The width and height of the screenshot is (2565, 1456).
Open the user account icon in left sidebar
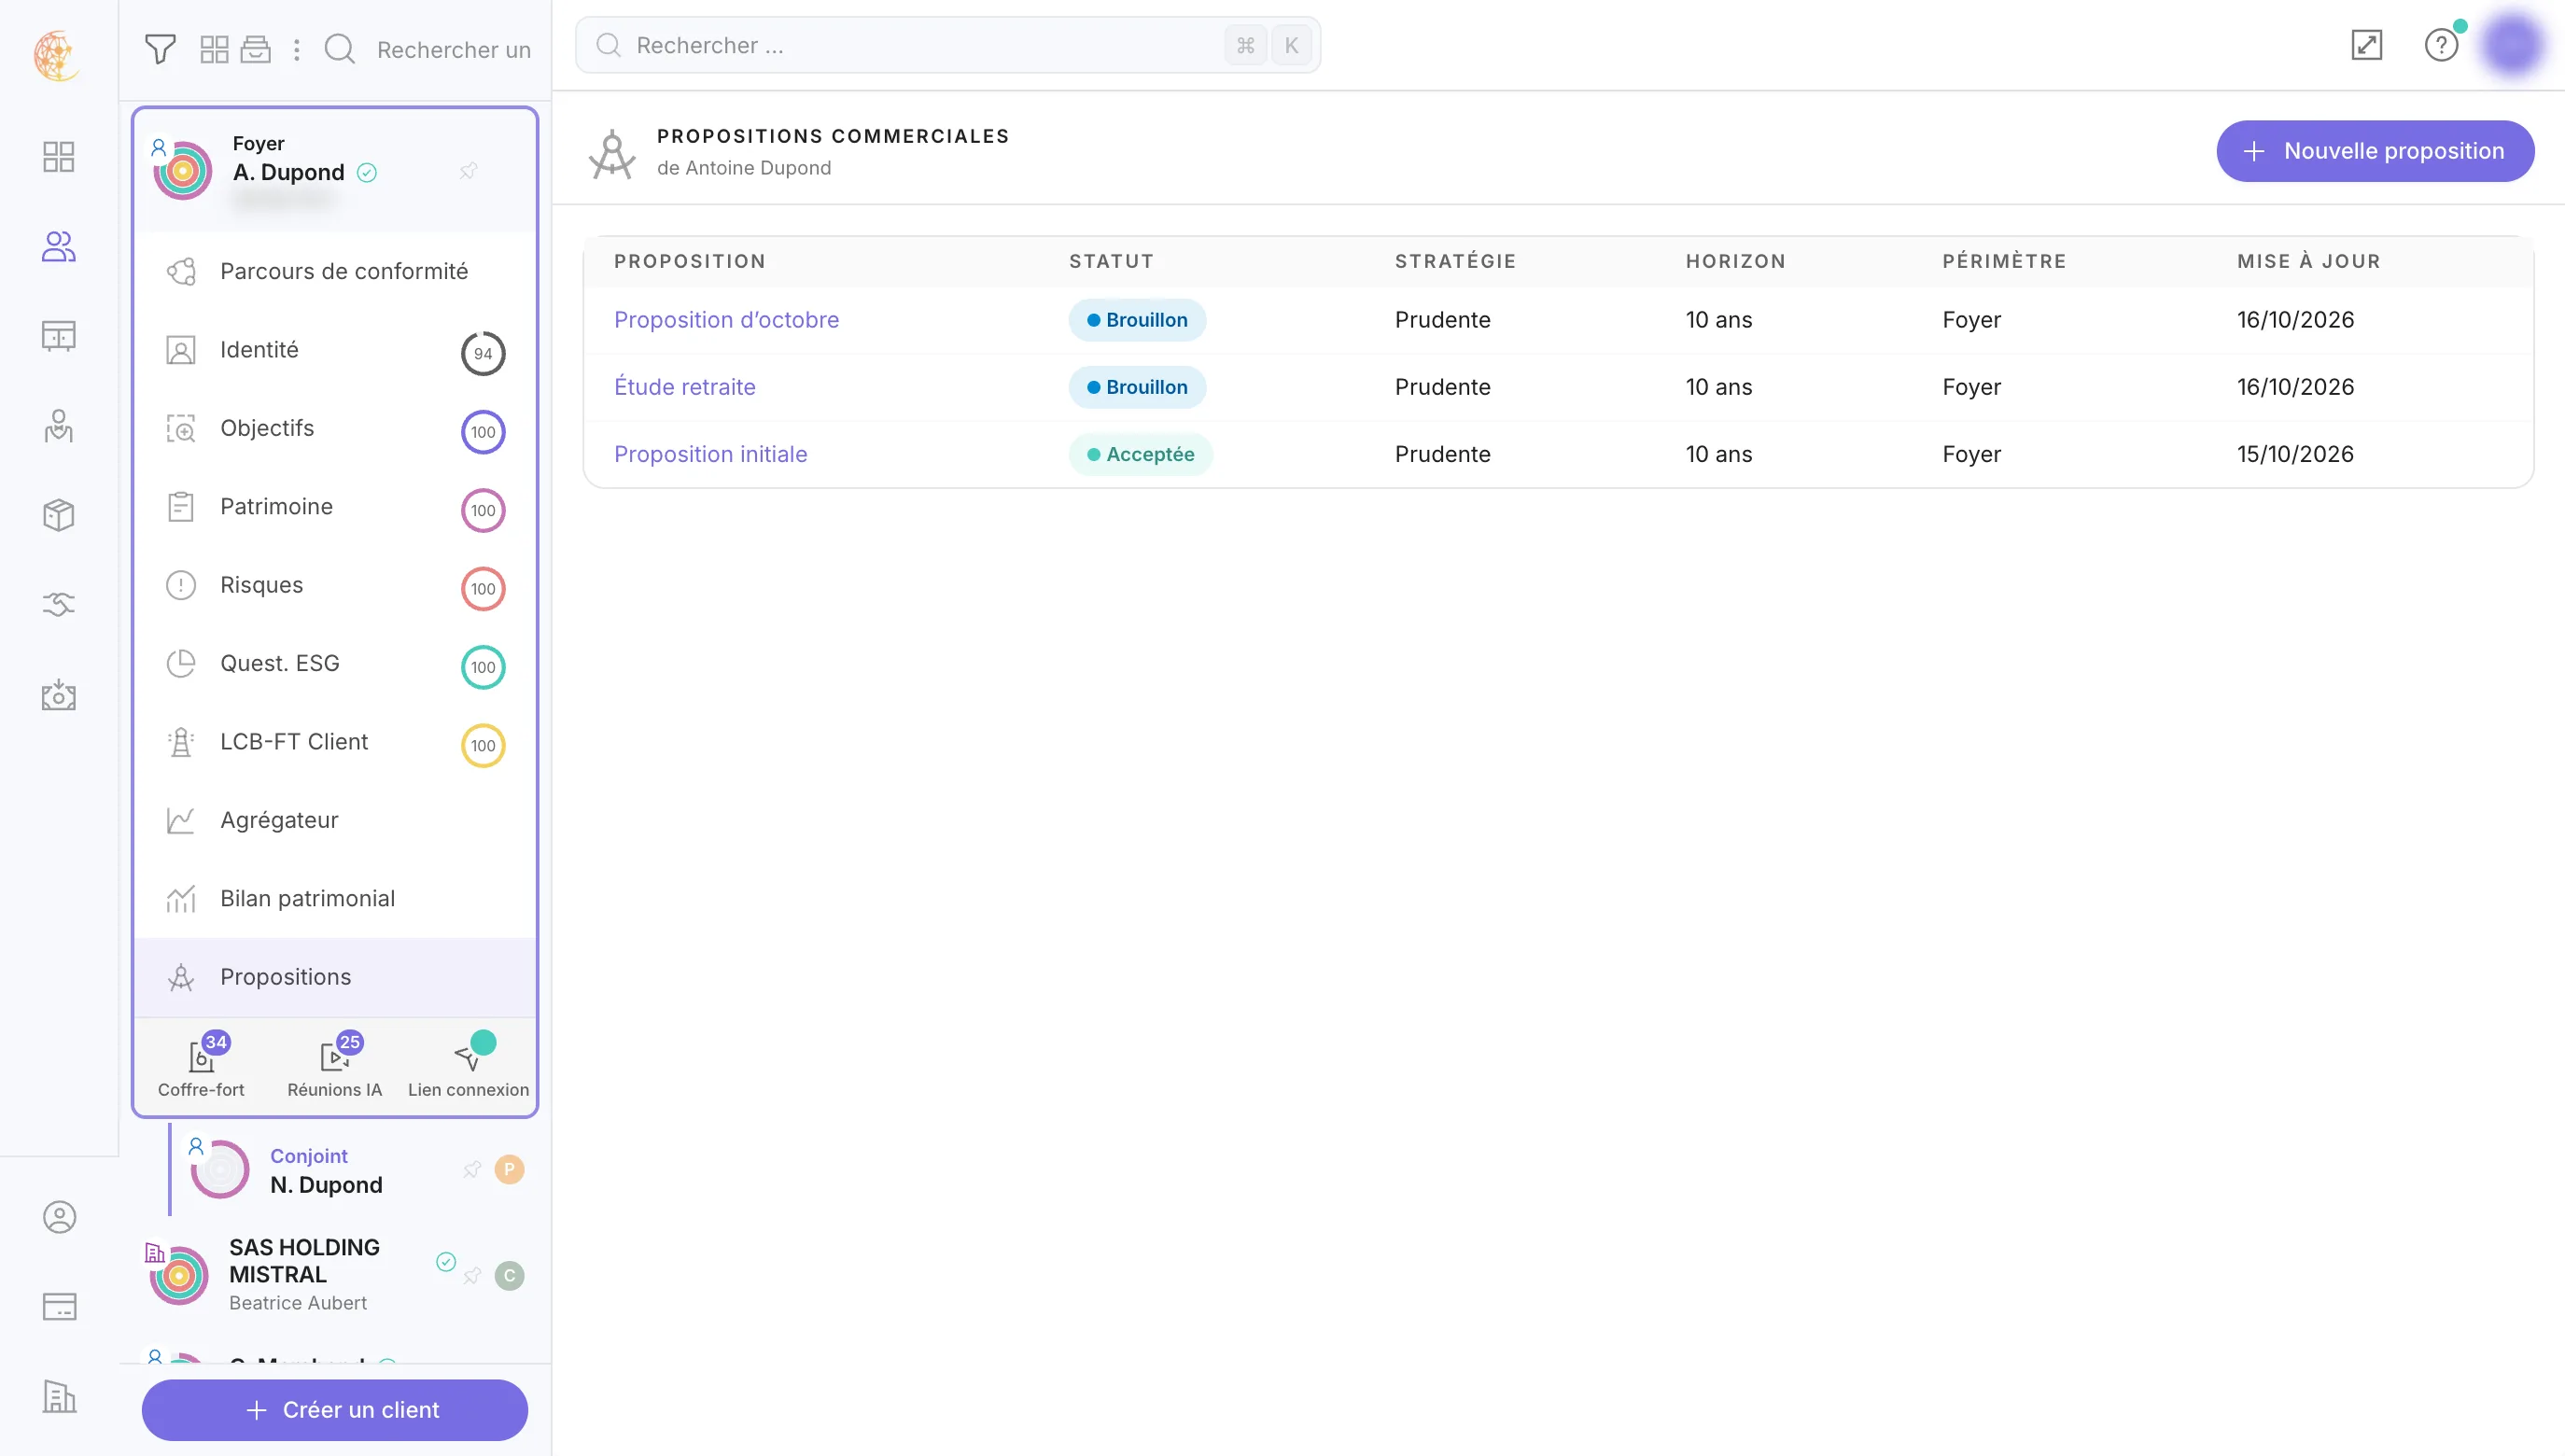pyautogui.click(x=59, y=1217)
